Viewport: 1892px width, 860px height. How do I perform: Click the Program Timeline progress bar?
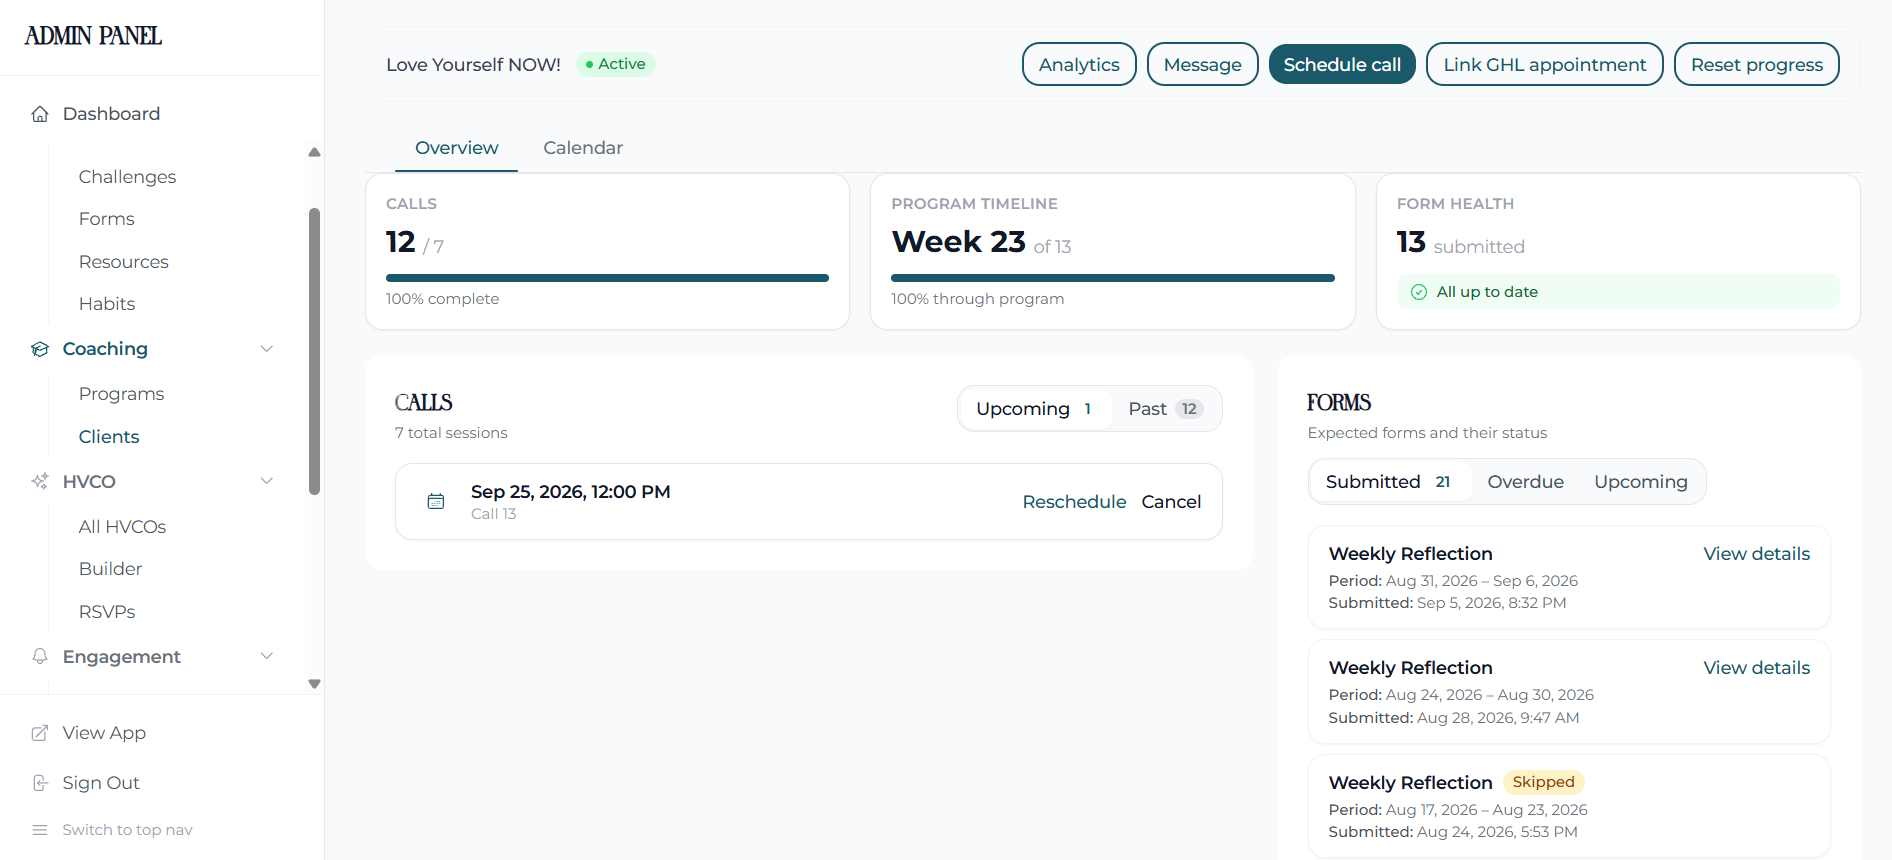pos(1112,278)
